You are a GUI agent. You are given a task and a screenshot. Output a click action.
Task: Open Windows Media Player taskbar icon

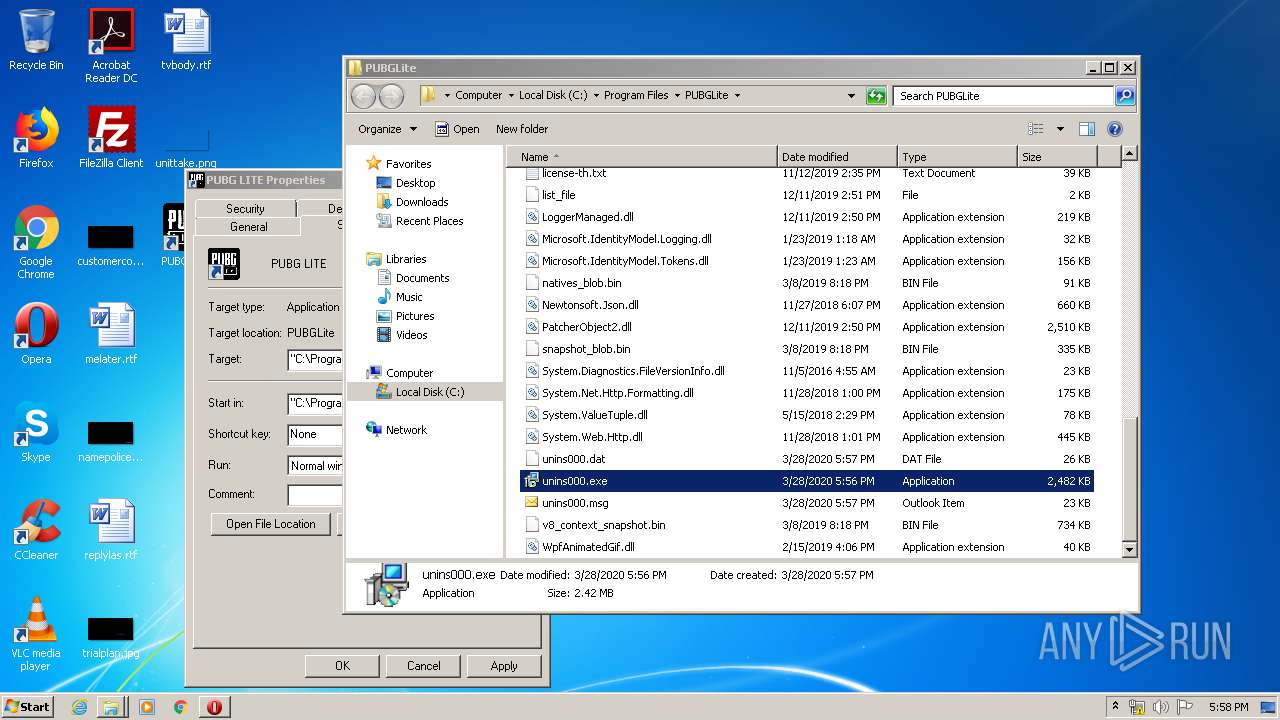[147, 707]
